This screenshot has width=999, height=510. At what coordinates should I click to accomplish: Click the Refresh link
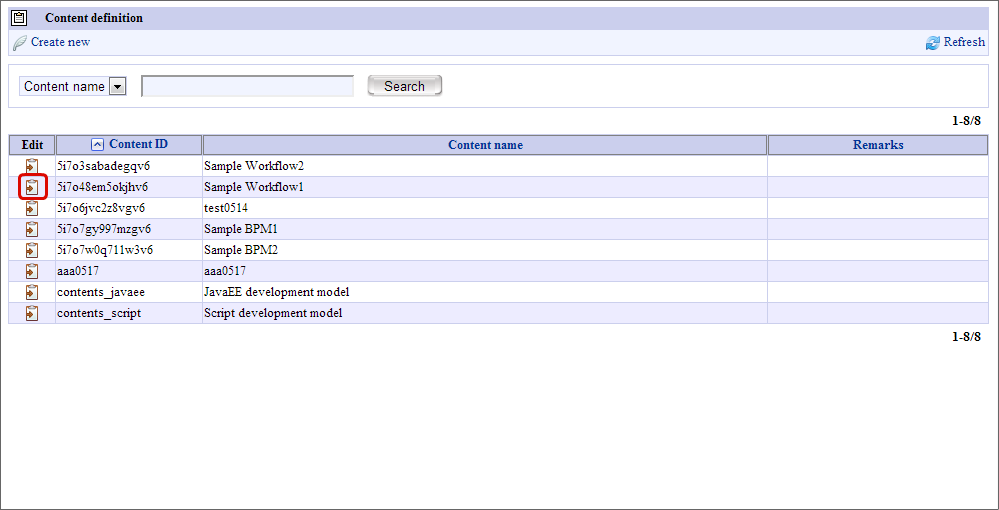pos(964,42)
